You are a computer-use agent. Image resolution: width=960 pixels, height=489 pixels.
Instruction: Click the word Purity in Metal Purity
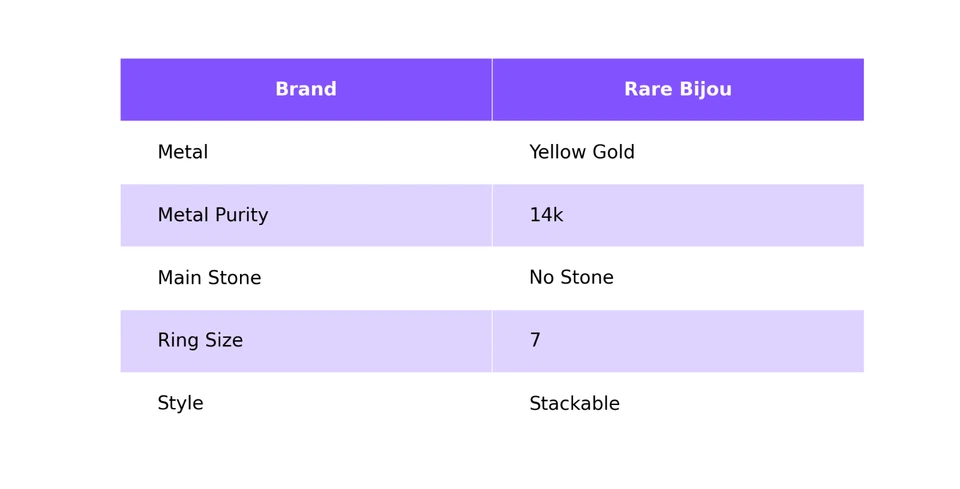(x=243, y=216)
